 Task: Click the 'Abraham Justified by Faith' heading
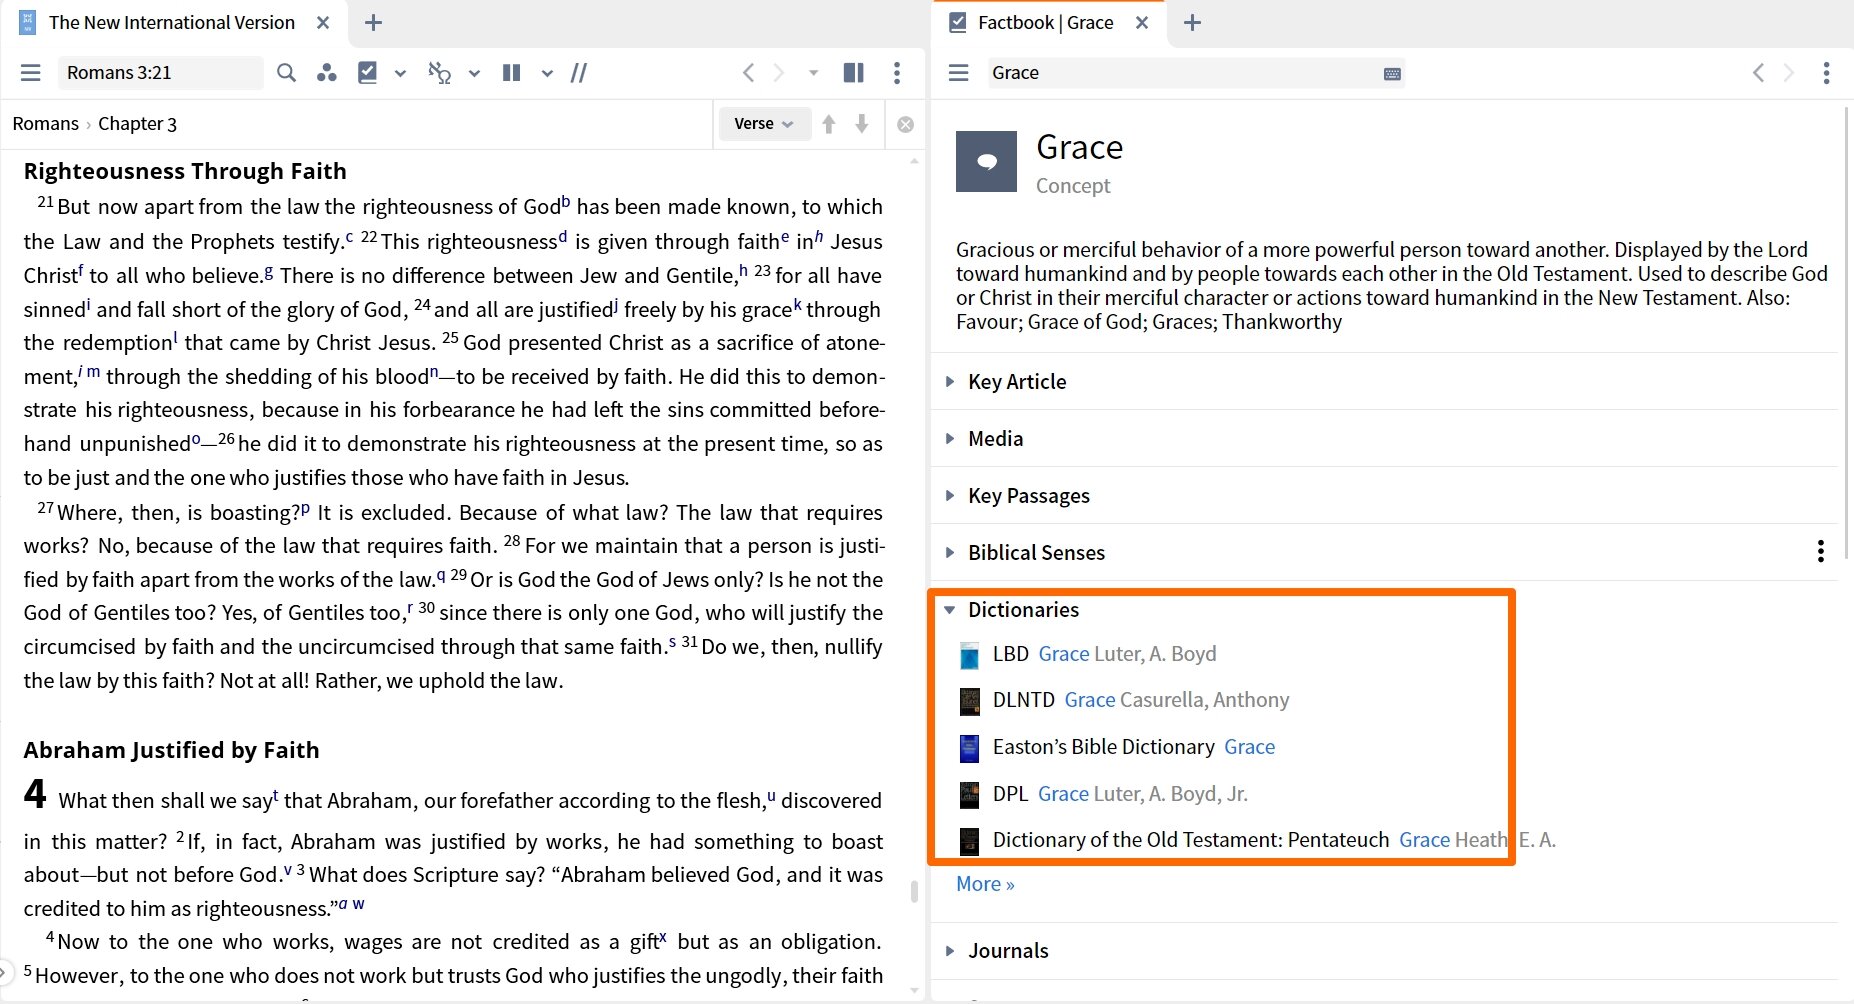172,750
